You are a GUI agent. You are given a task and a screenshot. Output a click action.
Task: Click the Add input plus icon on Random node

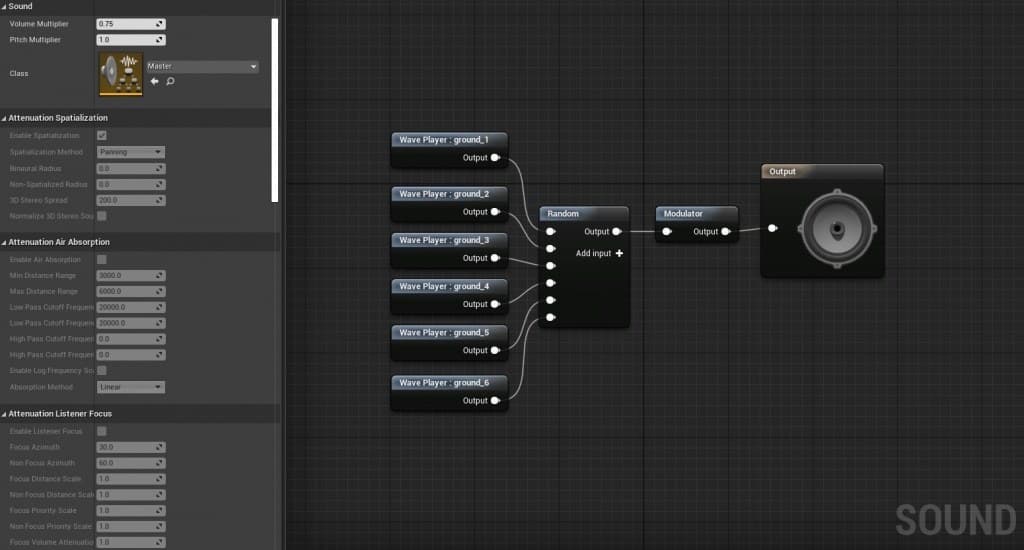click(619, 253)
